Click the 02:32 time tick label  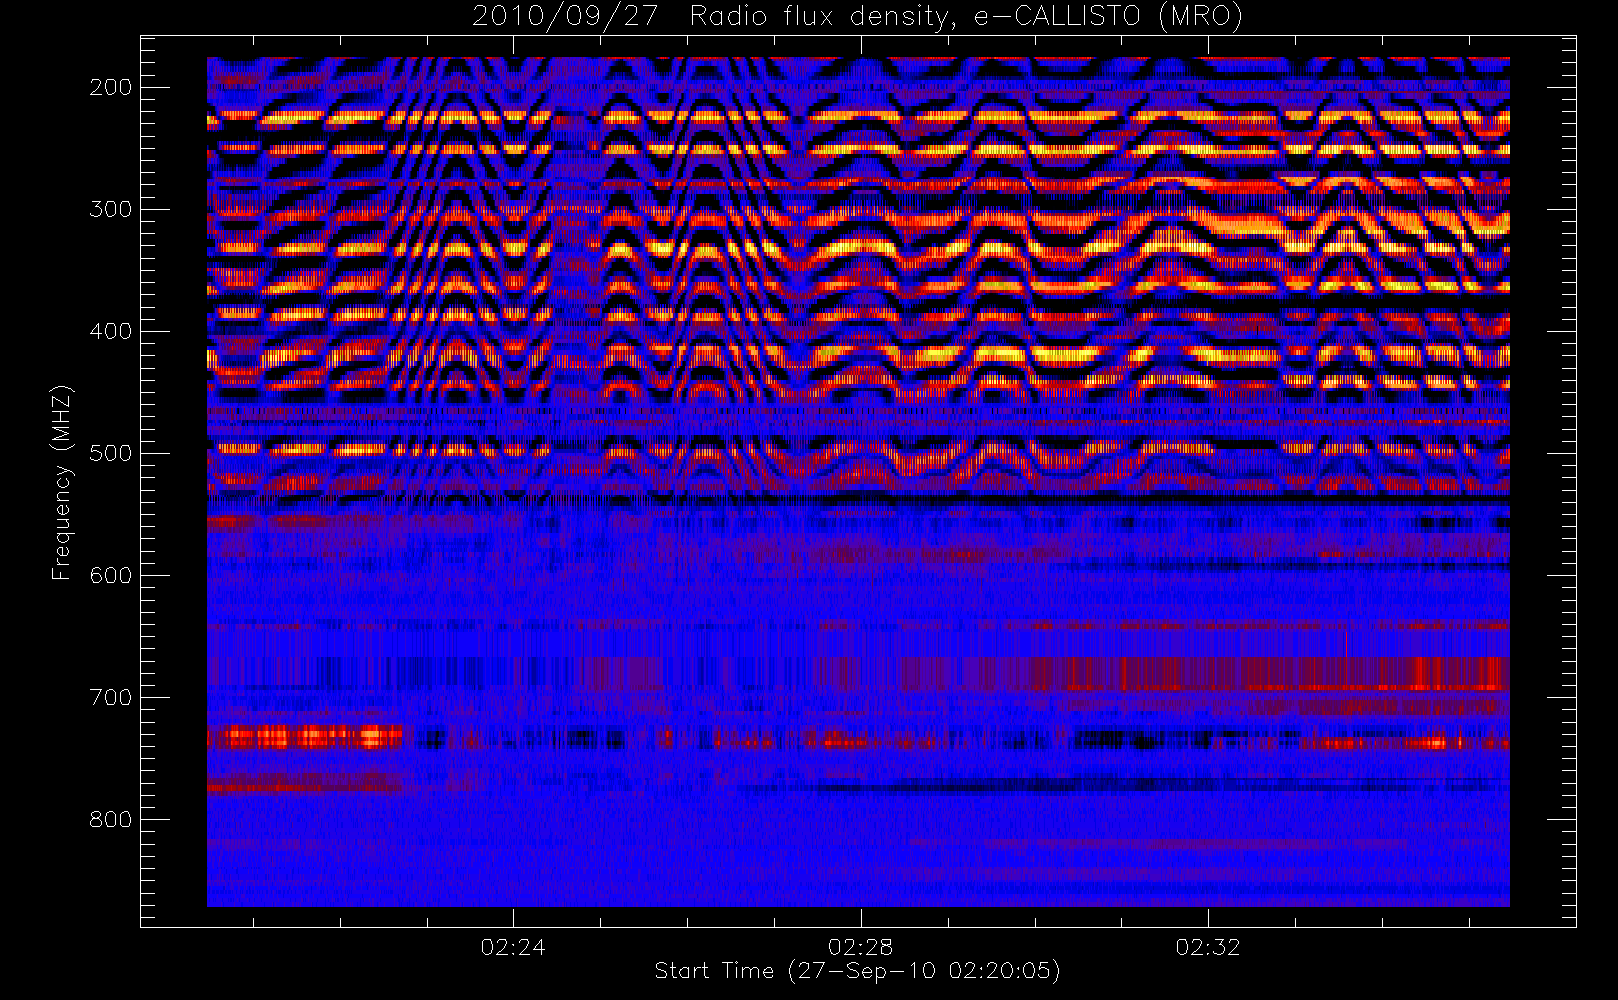[x=1208, y=947]
